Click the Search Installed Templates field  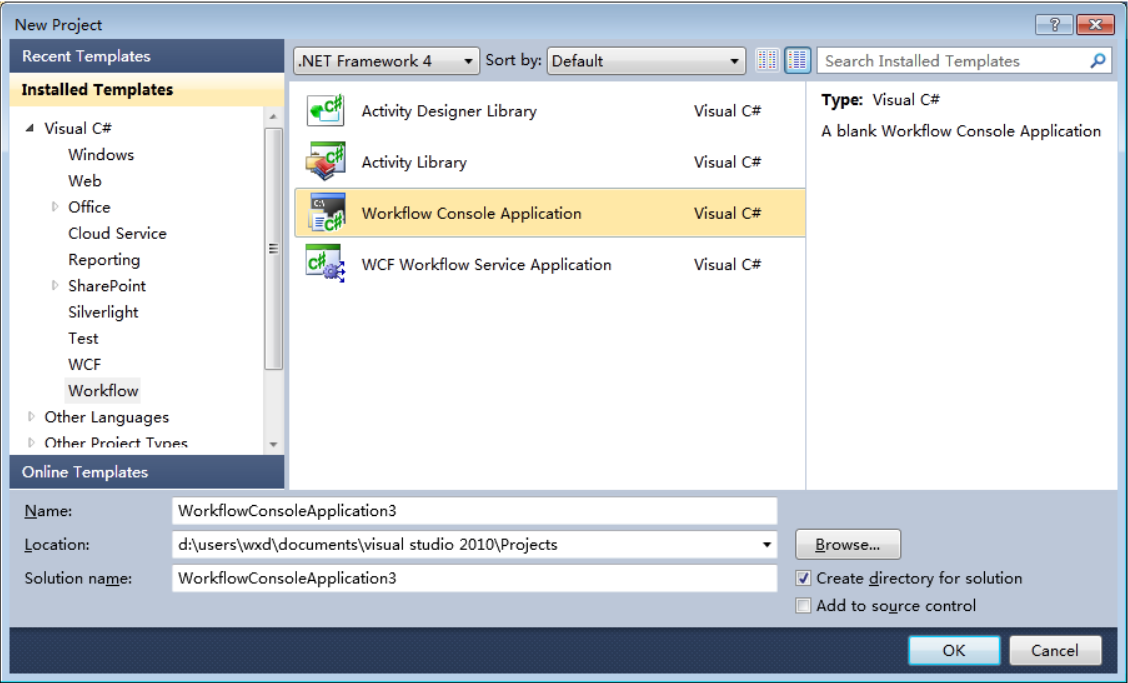pos(954,61)
